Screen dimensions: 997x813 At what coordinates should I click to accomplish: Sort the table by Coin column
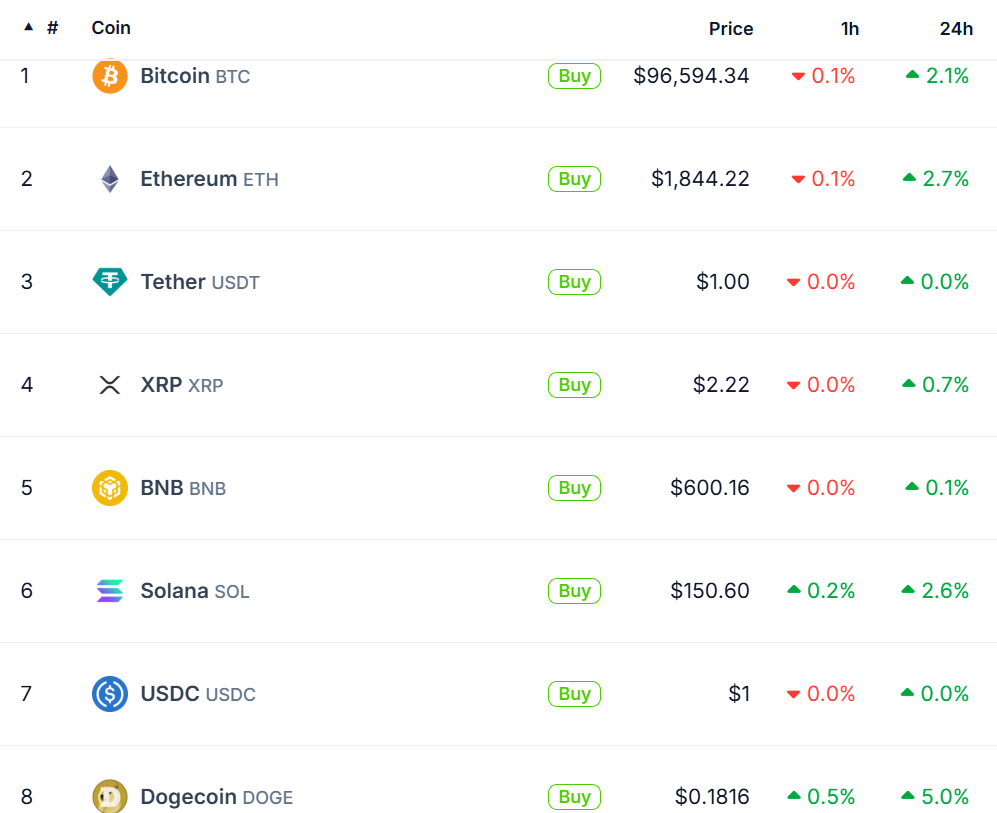111,28
